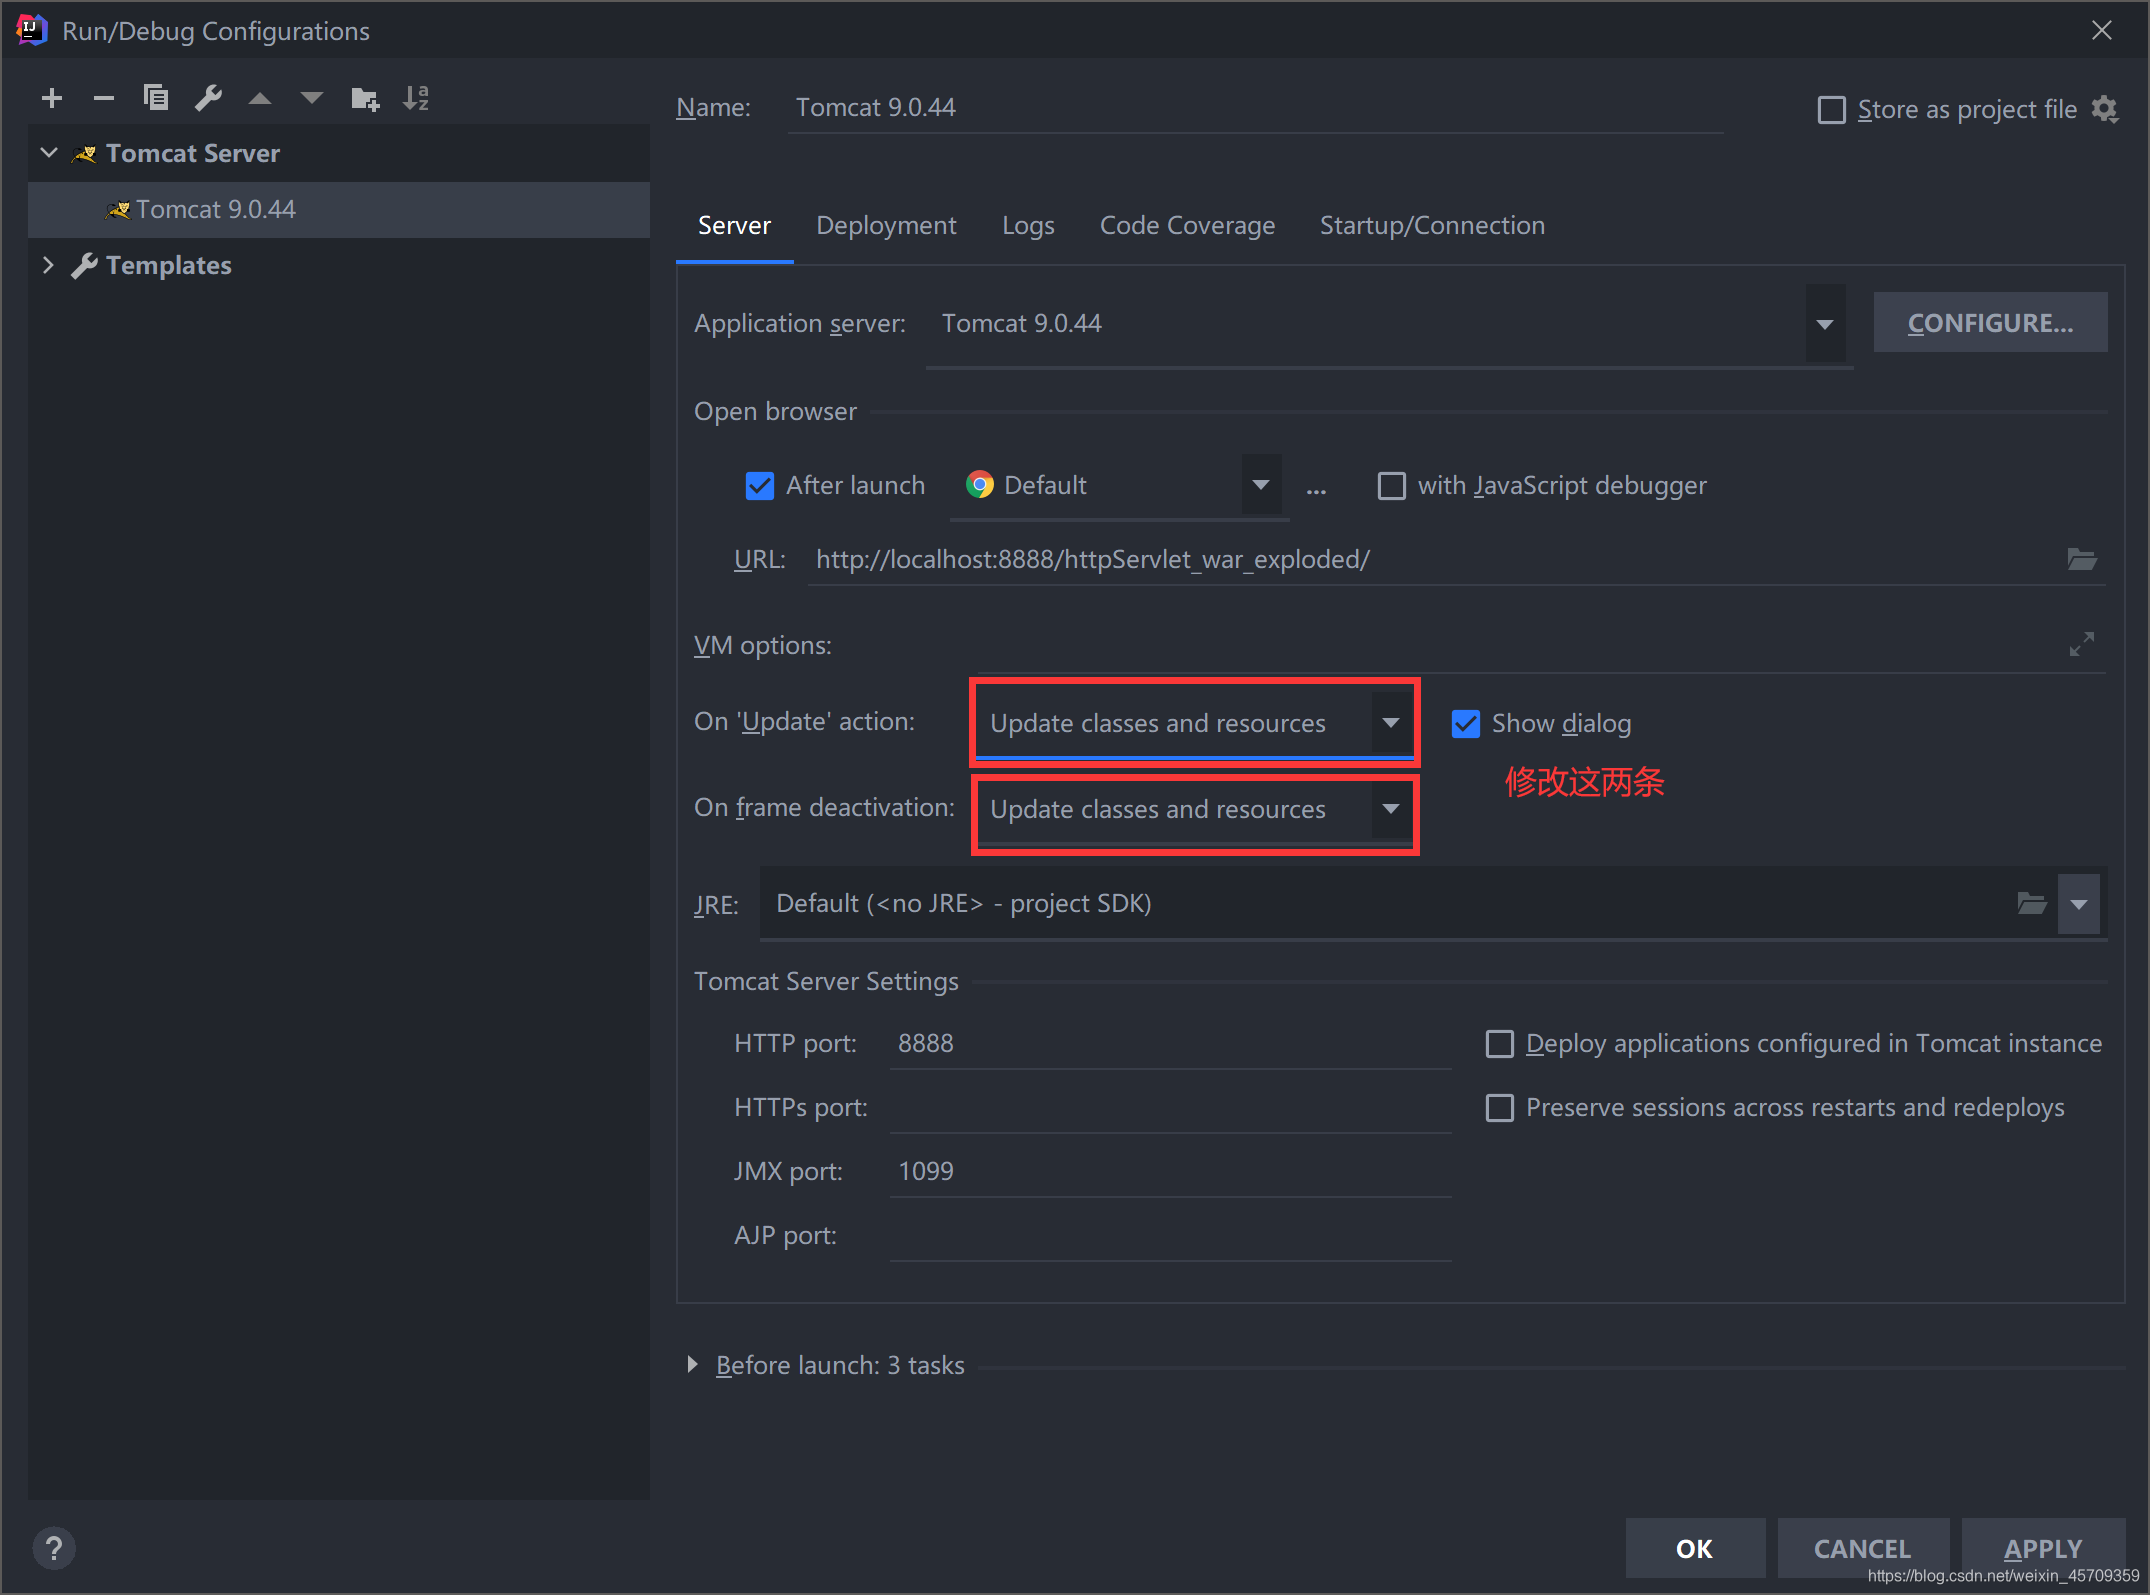
Task: Switch to Server tab
Action: [734, 226]
